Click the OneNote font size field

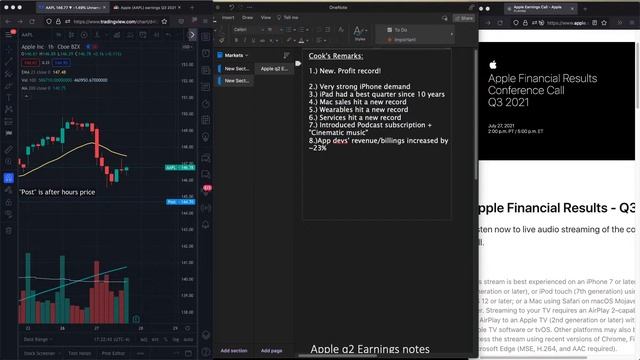[x=269, y=29]
